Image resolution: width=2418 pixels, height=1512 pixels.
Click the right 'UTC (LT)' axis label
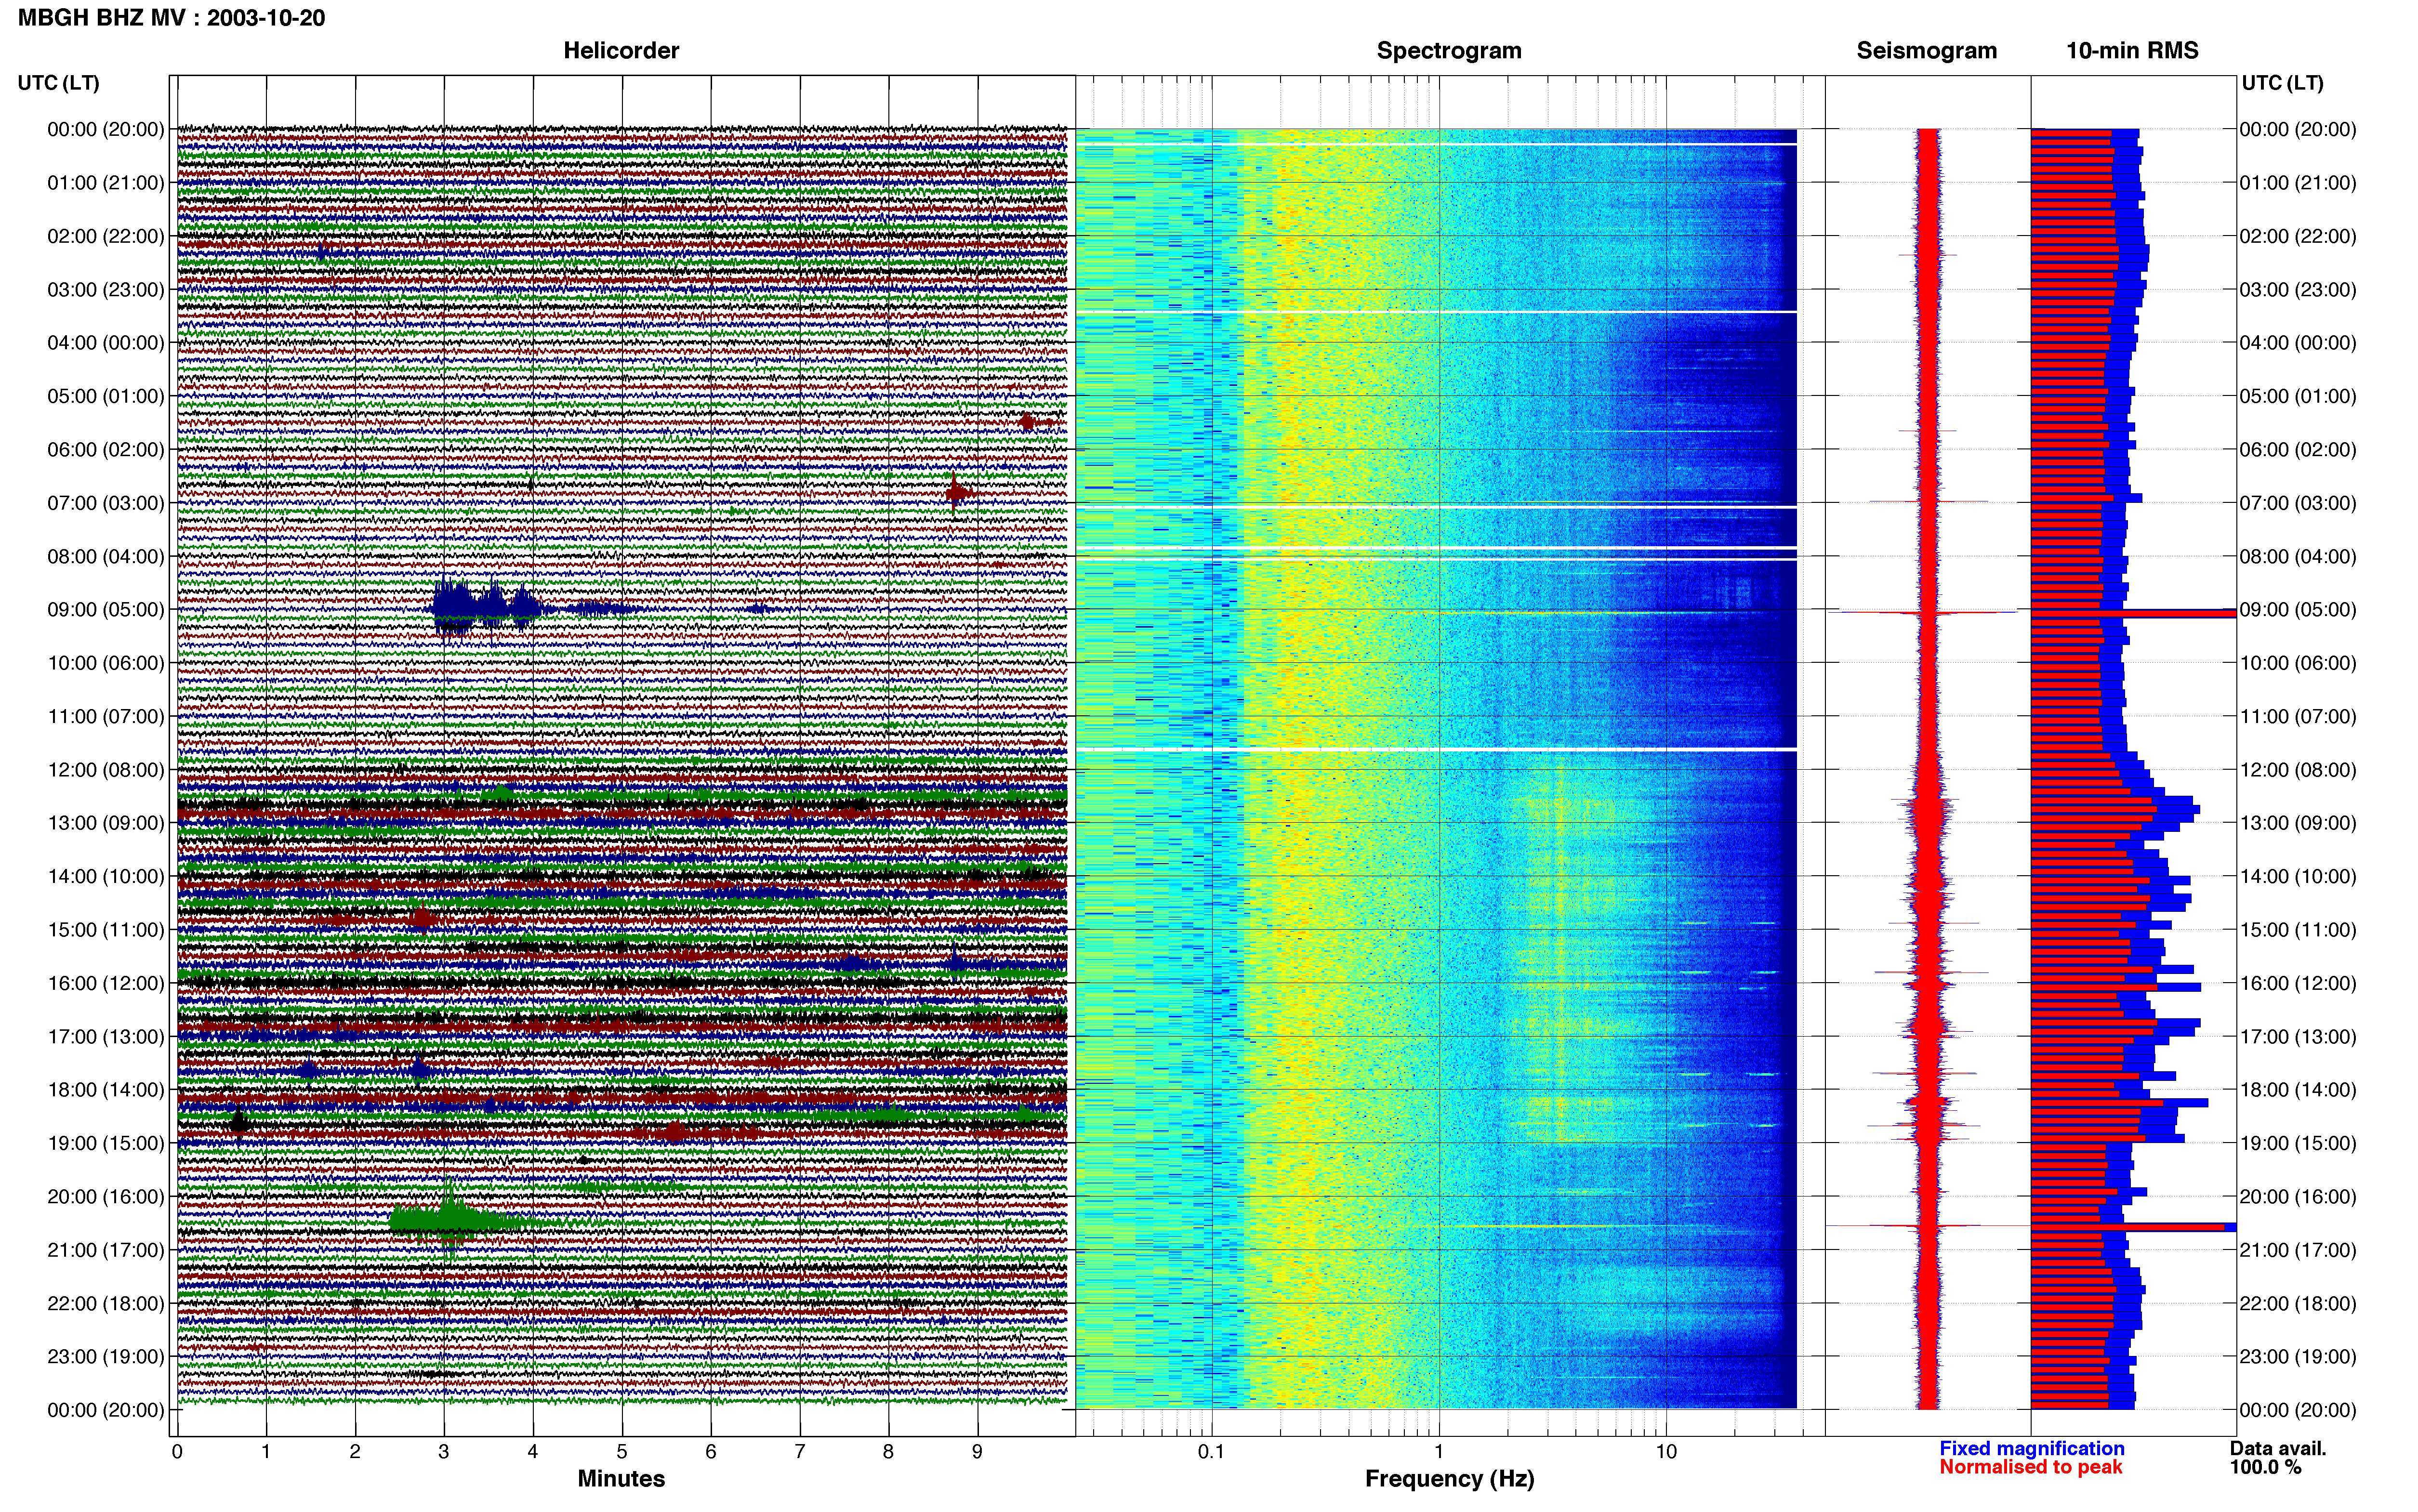pos(2282,83)
